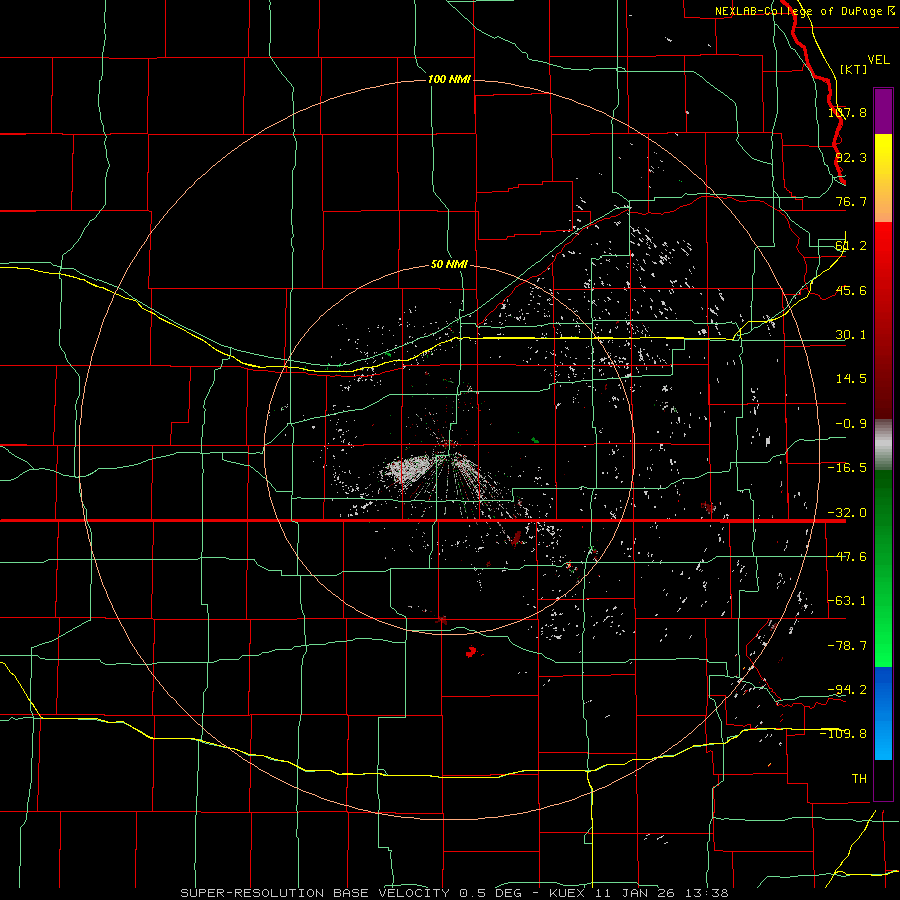The image size is (900, 900).
Task: Click the [KT] units label
Action: click(x=853, y=69)
